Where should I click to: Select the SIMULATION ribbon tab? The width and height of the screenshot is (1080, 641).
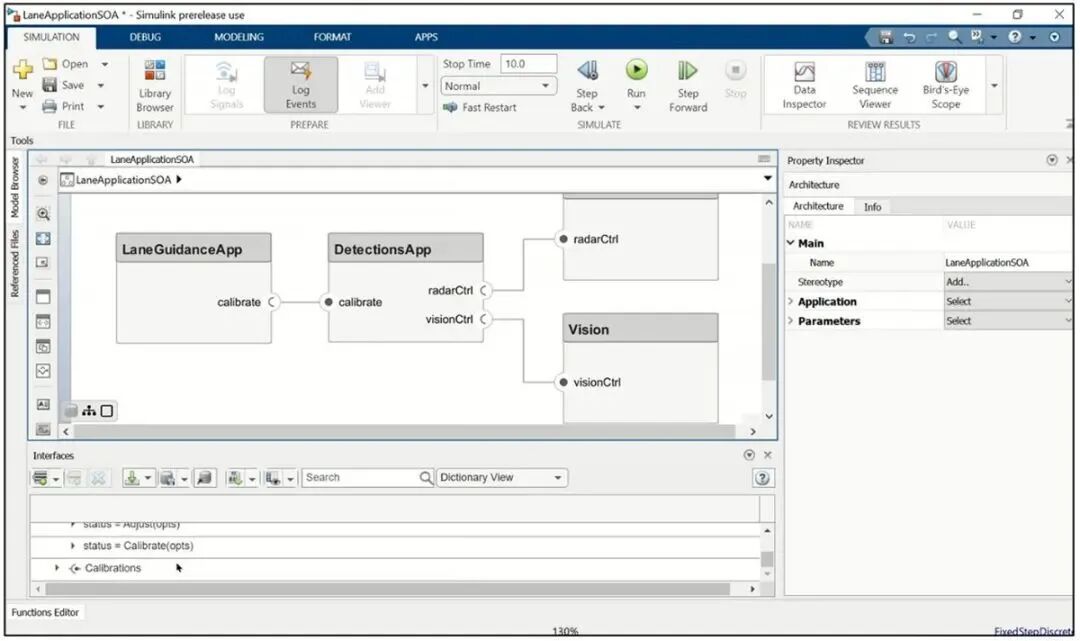pyautogui.click(x=52, y=37)
